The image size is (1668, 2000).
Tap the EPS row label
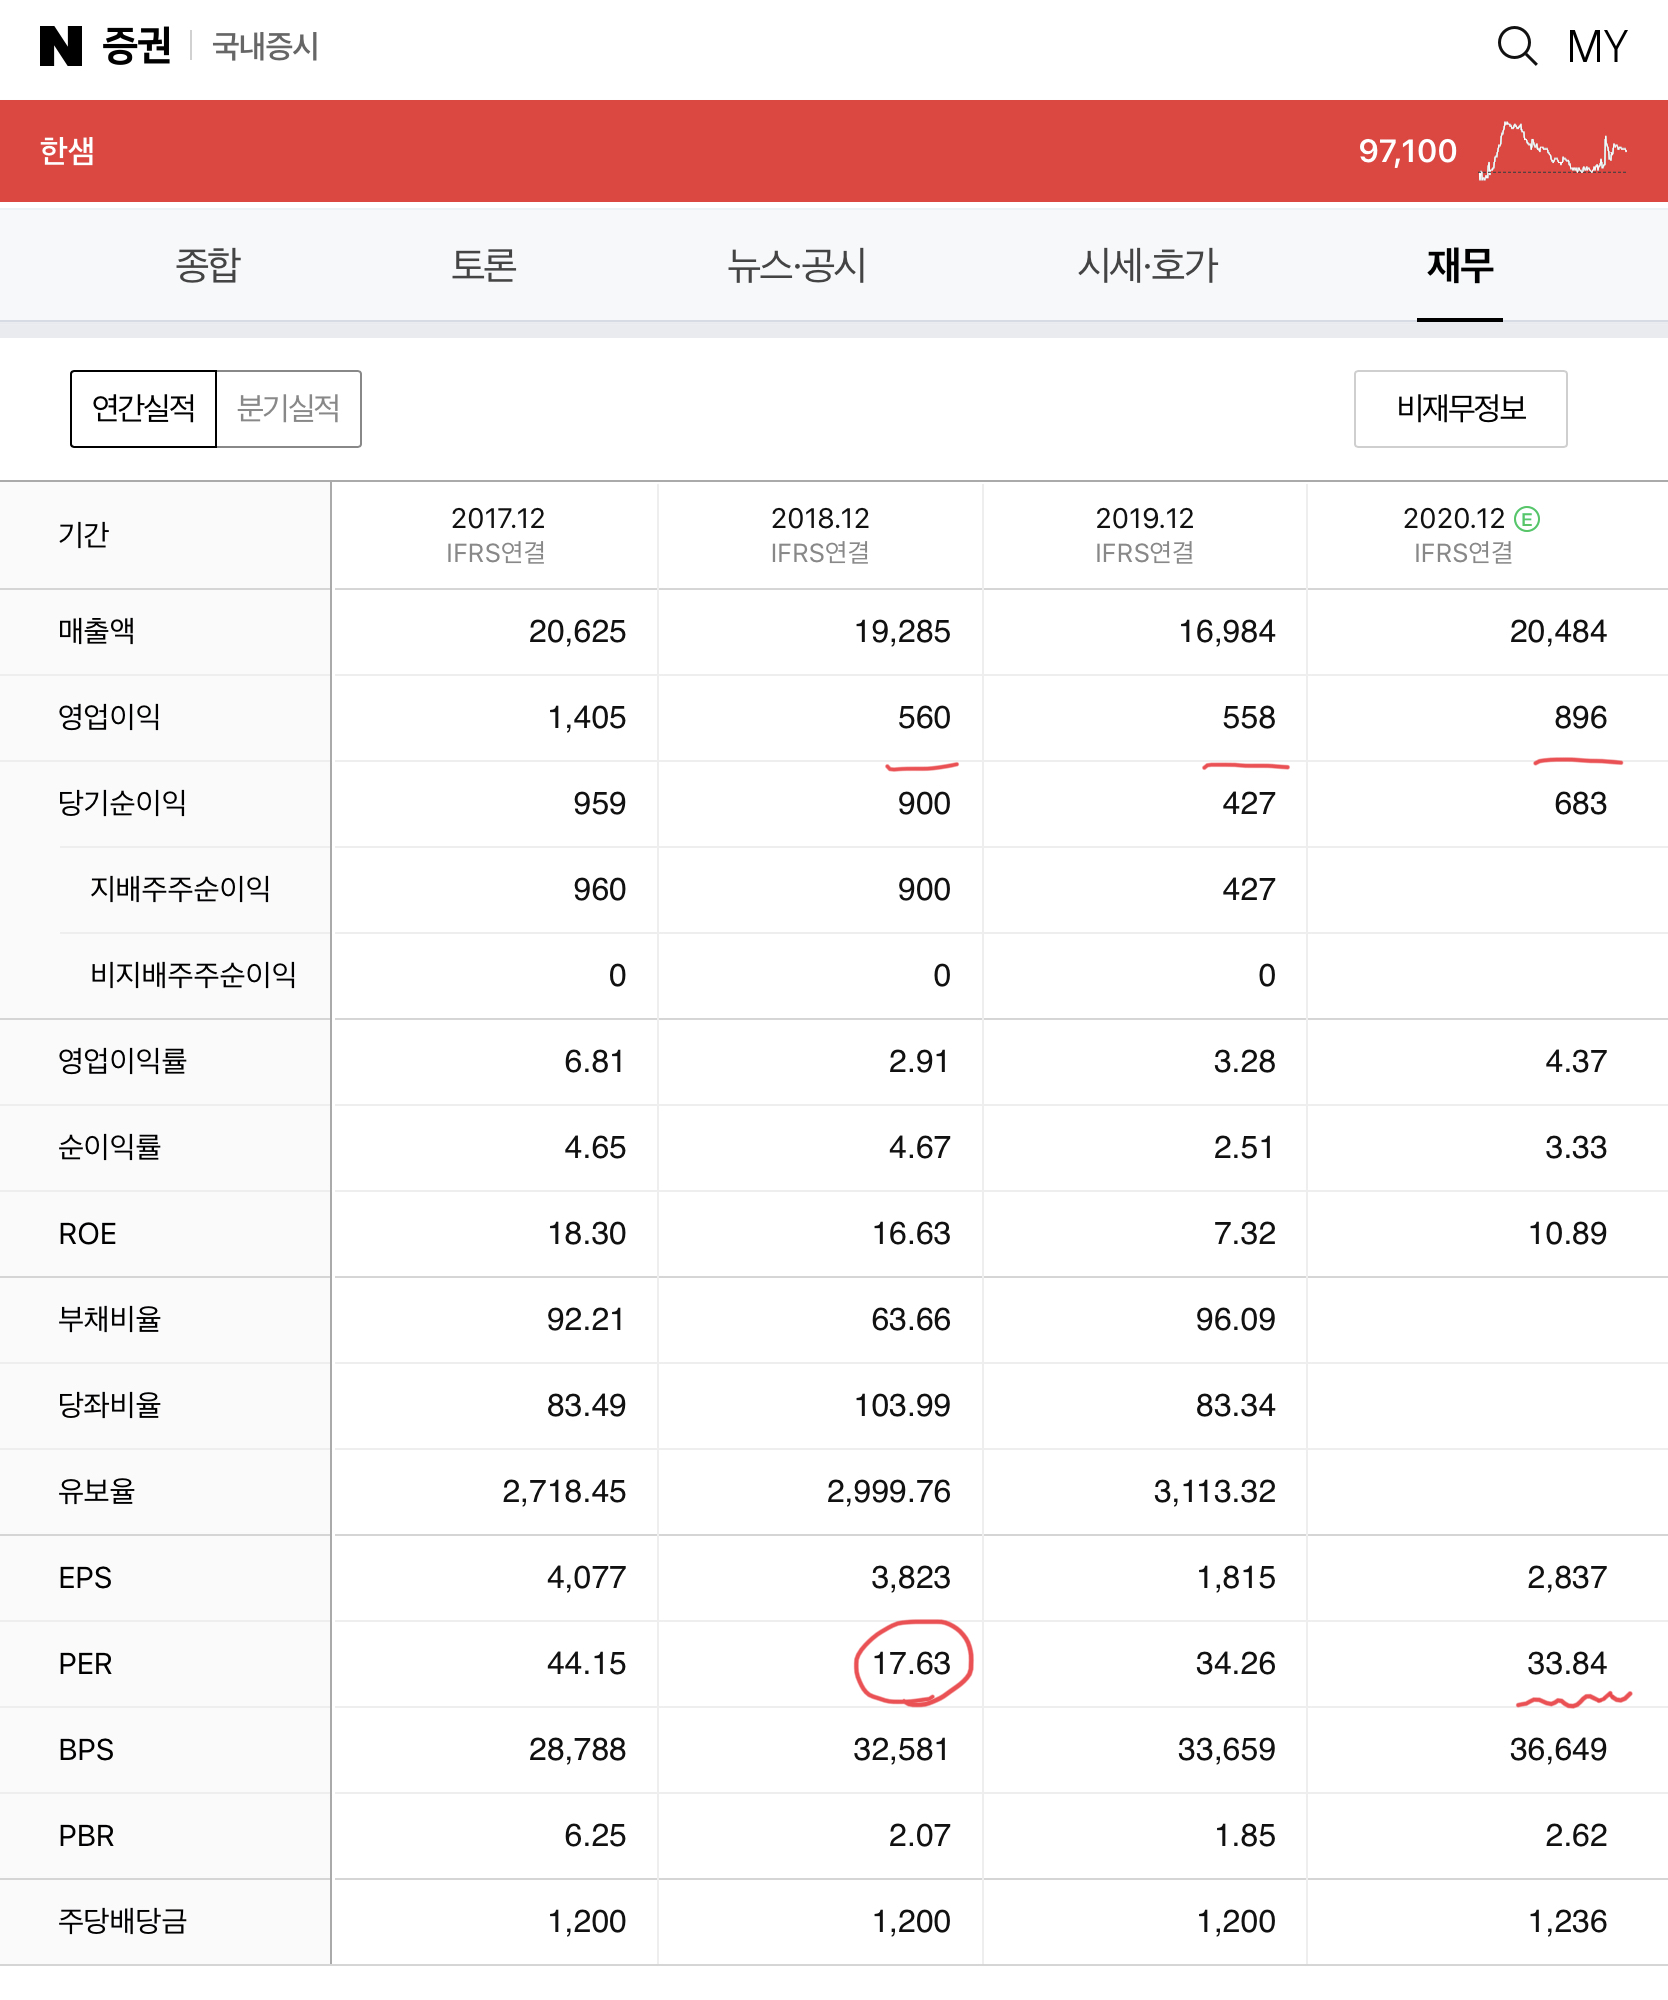[x=85, y=1577]
